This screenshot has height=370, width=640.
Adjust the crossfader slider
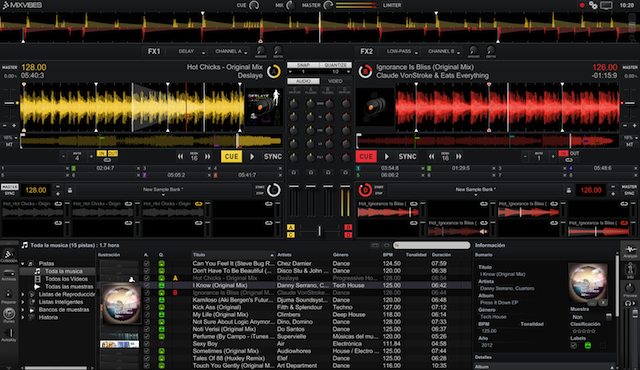pyautogui.click(x=319, y=231)
